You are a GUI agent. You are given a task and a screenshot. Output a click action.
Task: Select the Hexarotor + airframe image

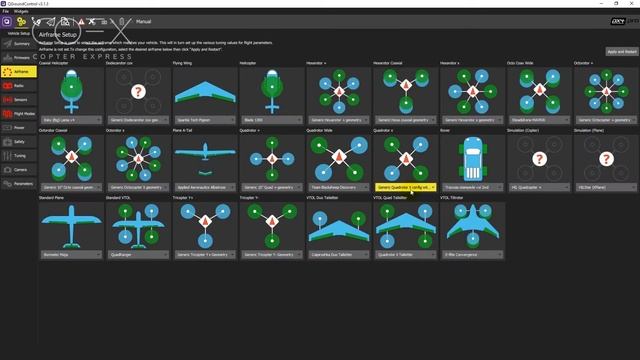click(339, 91)
